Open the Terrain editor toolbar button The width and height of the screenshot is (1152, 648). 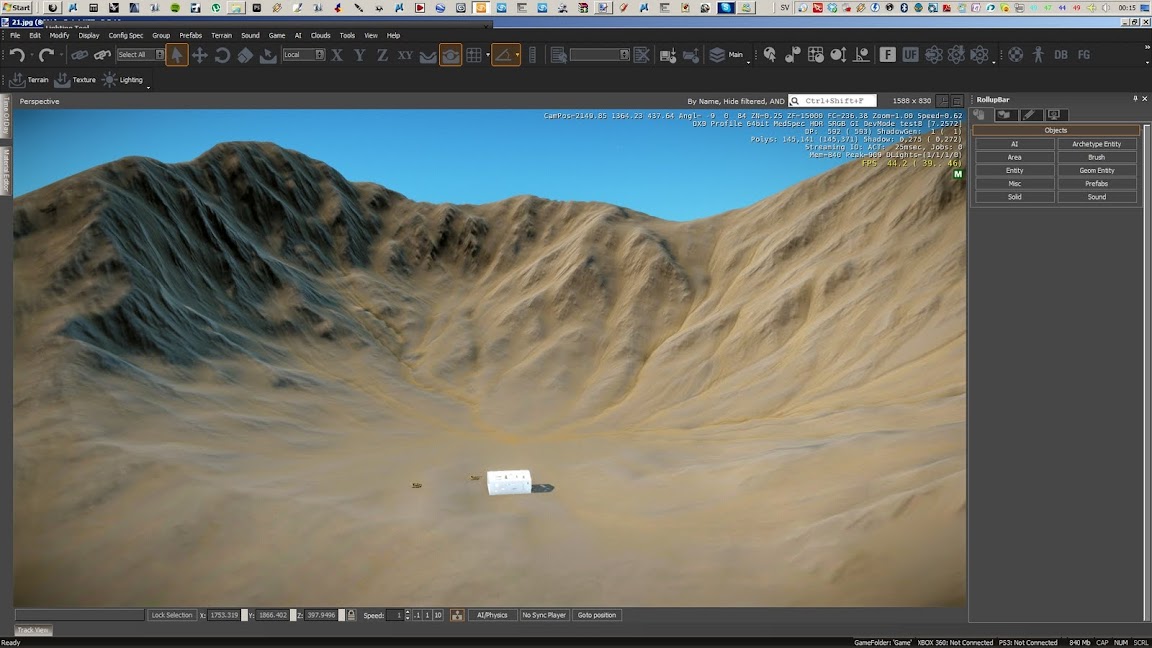pyautogui.click(x=29, y=80)
